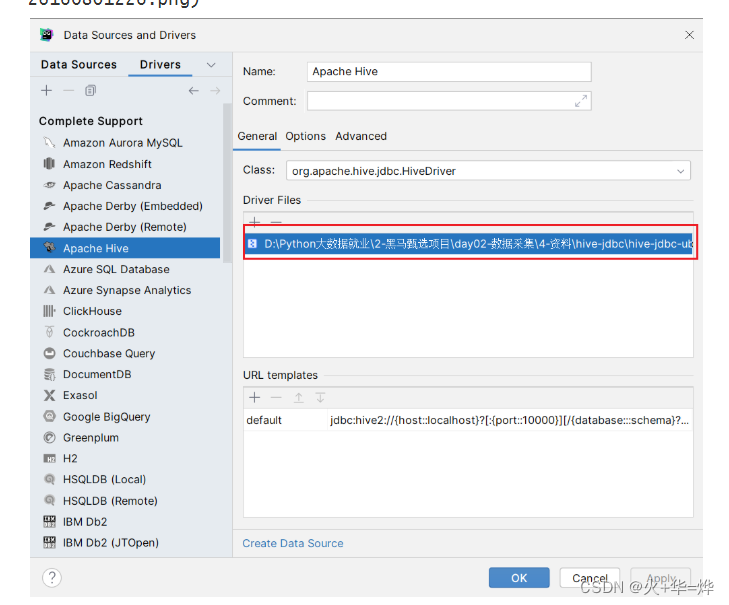729x605 pixels.
Task: Click the Exasol X icon
Action: click(49, 395)
